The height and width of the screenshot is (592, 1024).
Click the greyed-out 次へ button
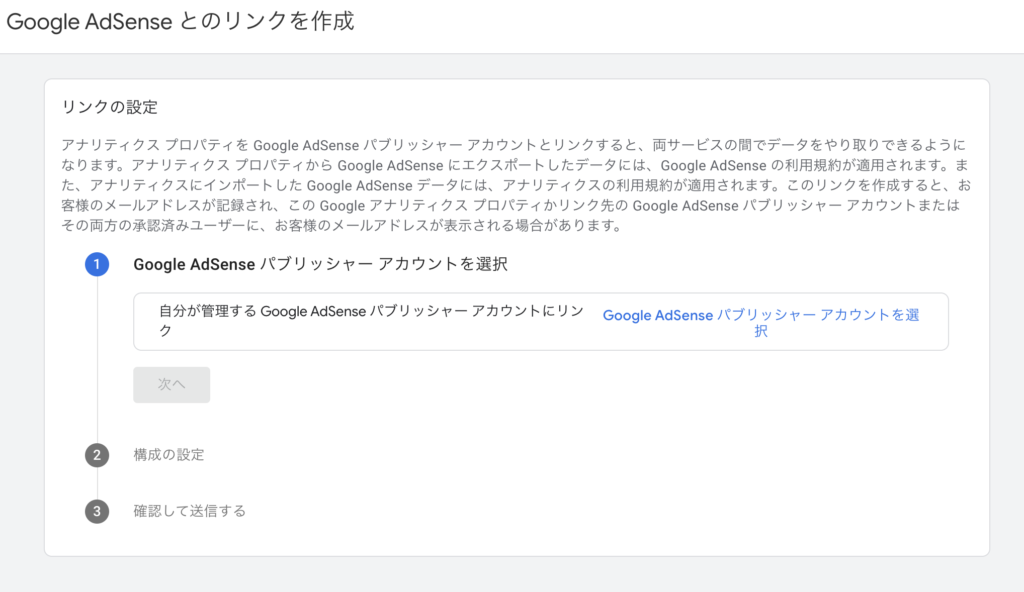click(x=172, y=384)
